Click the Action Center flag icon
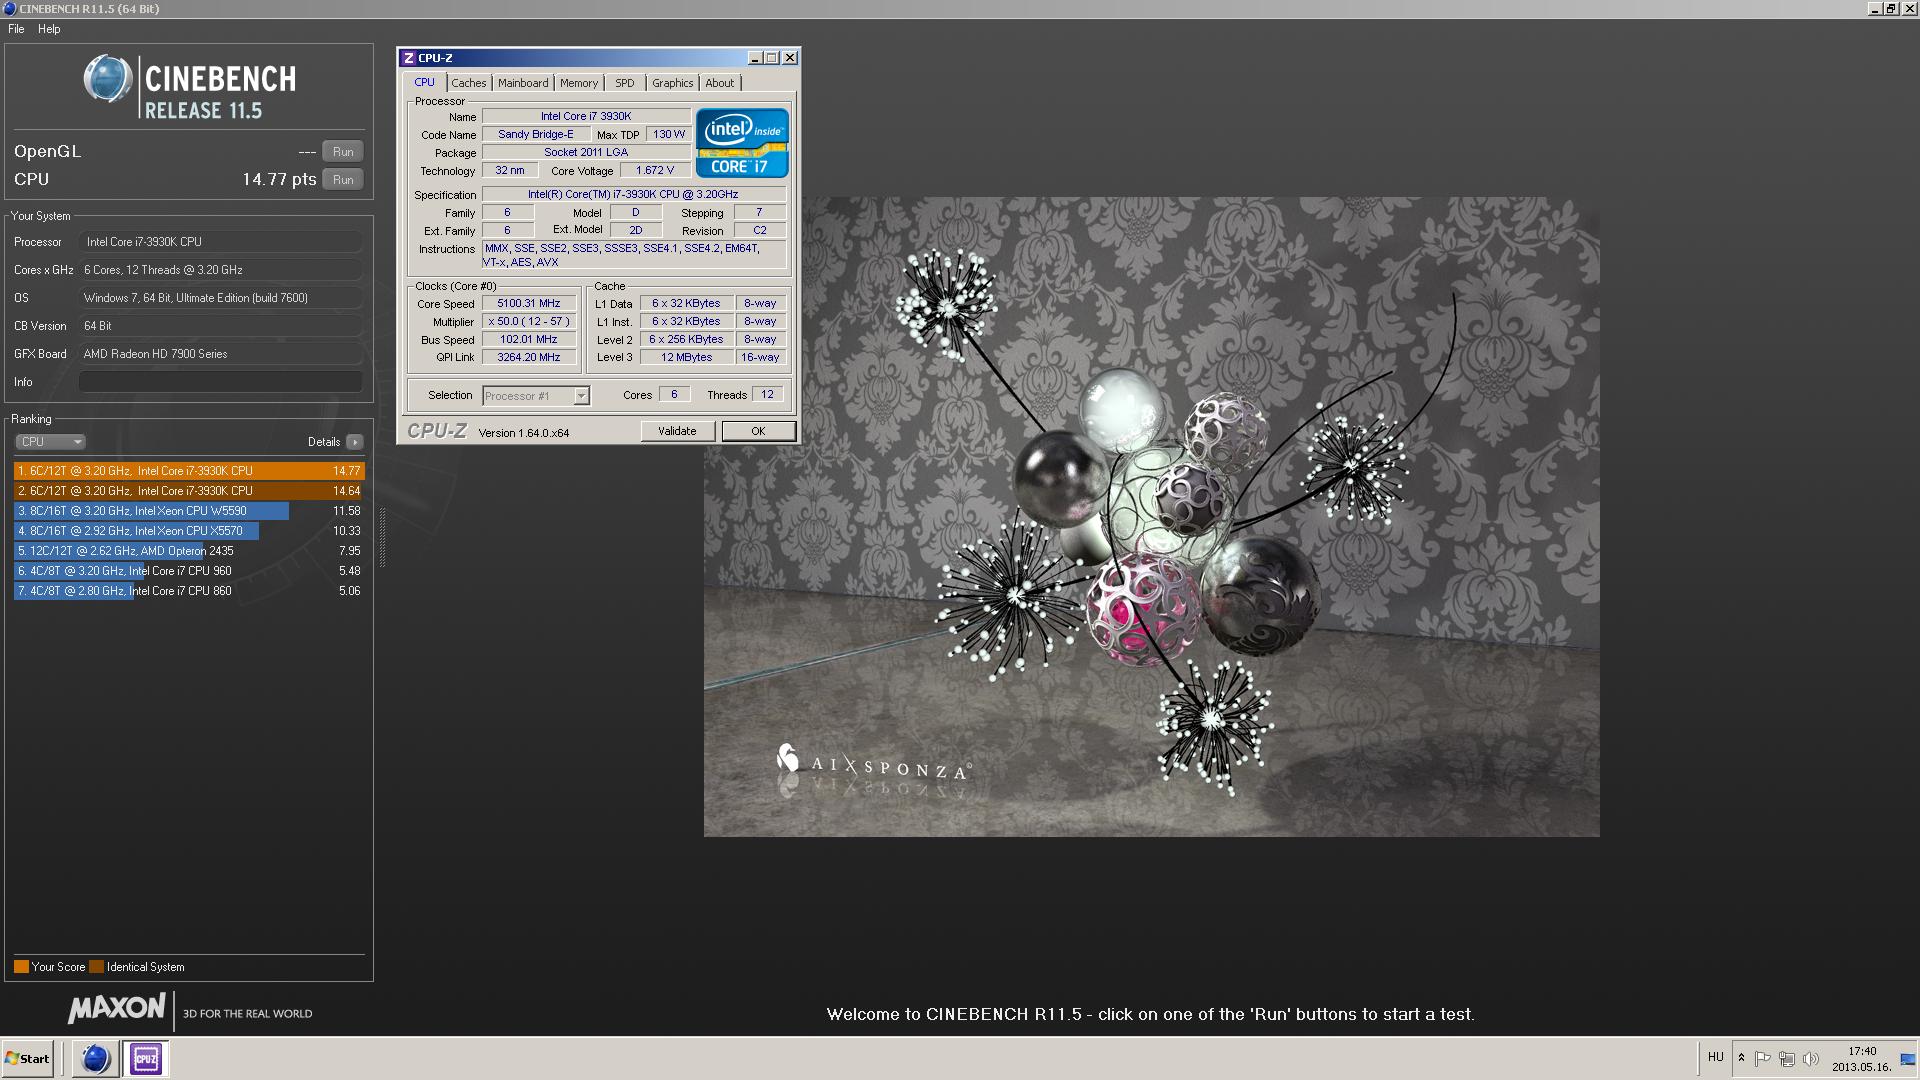Viewport: 1920px width, 1080px height. pos(1763,1058)
